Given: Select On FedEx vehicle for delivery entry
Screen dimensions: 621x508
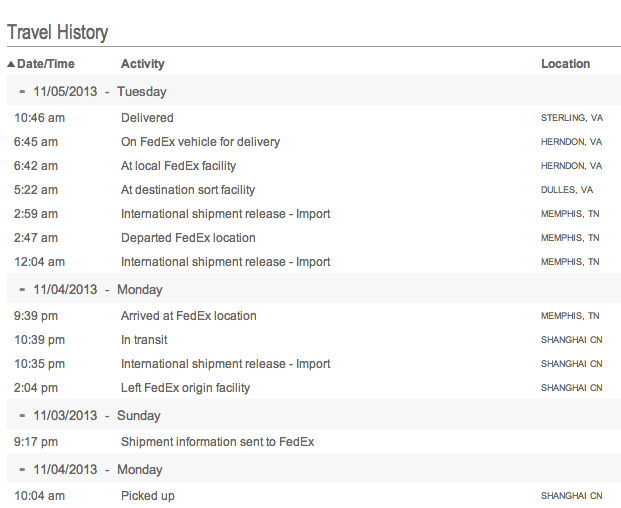Looking at the screenshot, I should (x=200, y=142).
